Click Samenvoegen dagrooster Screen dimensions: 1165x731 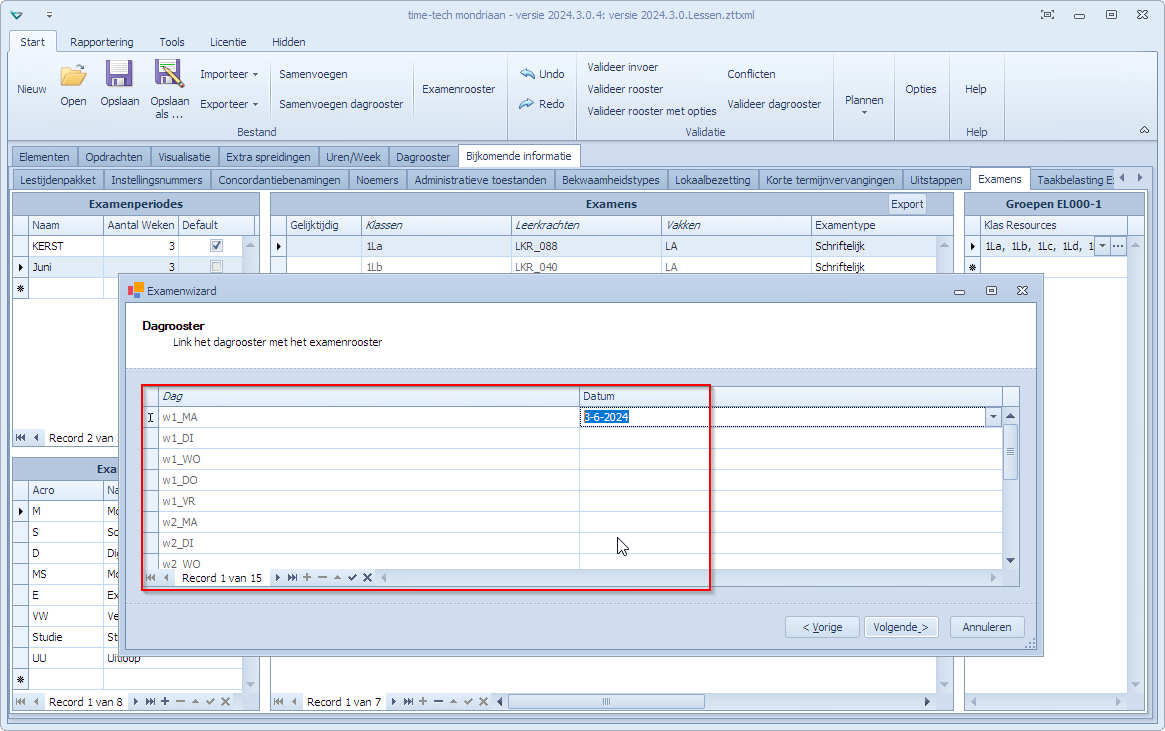(341, 104)
